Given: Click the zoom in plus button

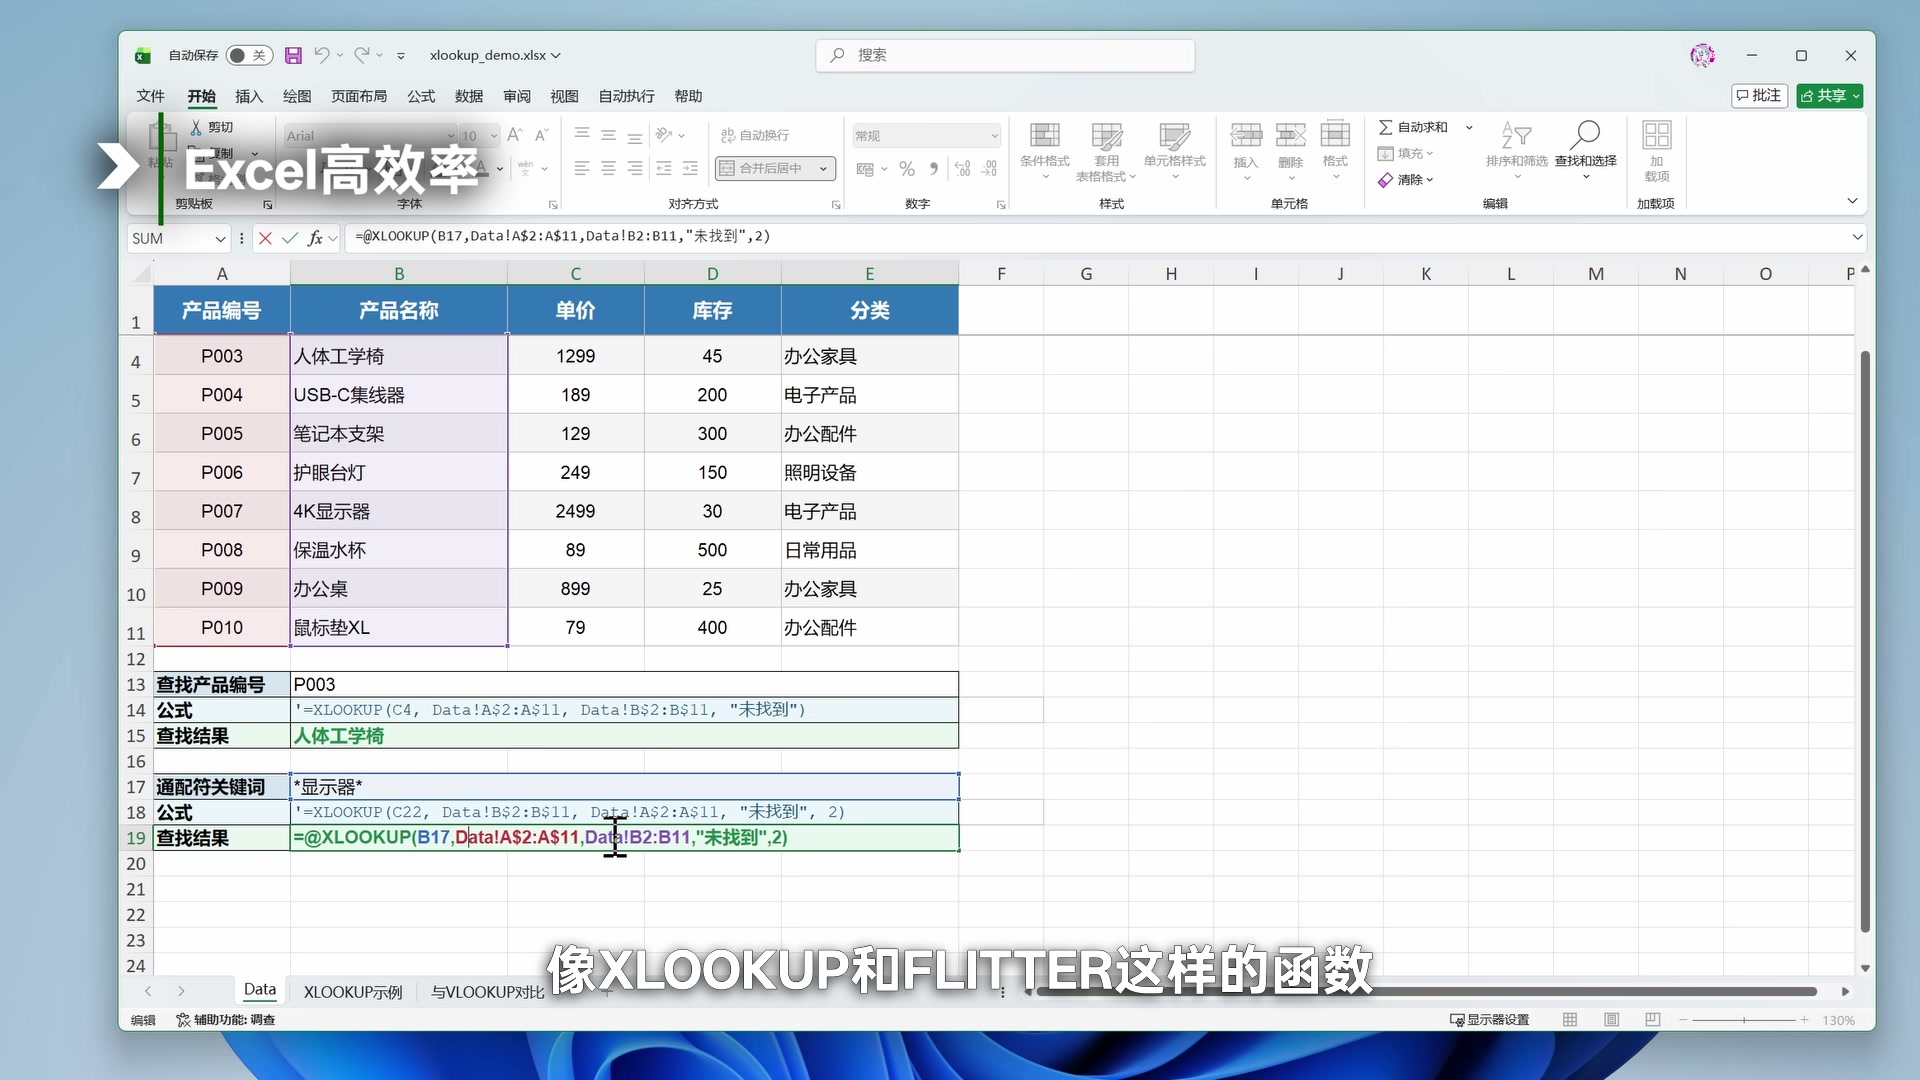Looking at the screenshot, I should pos(1804,1019).
